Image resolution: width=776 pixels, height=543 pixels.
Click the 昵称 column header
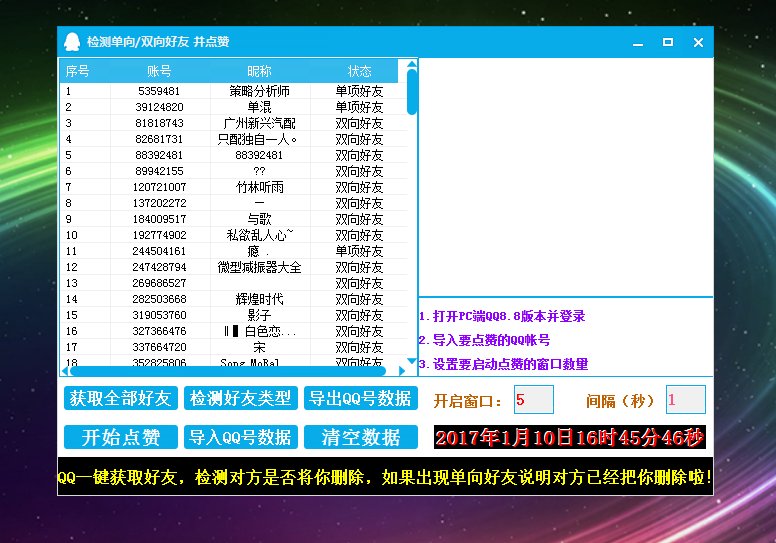pyautogui.click(x=259, y=71)
